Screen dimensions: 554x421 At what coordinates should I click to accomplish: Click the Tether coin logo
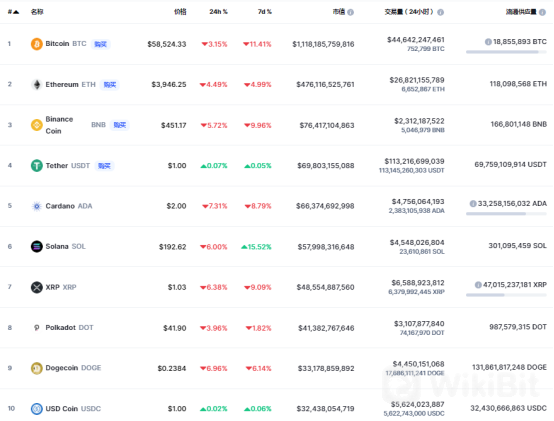[37, 166]
